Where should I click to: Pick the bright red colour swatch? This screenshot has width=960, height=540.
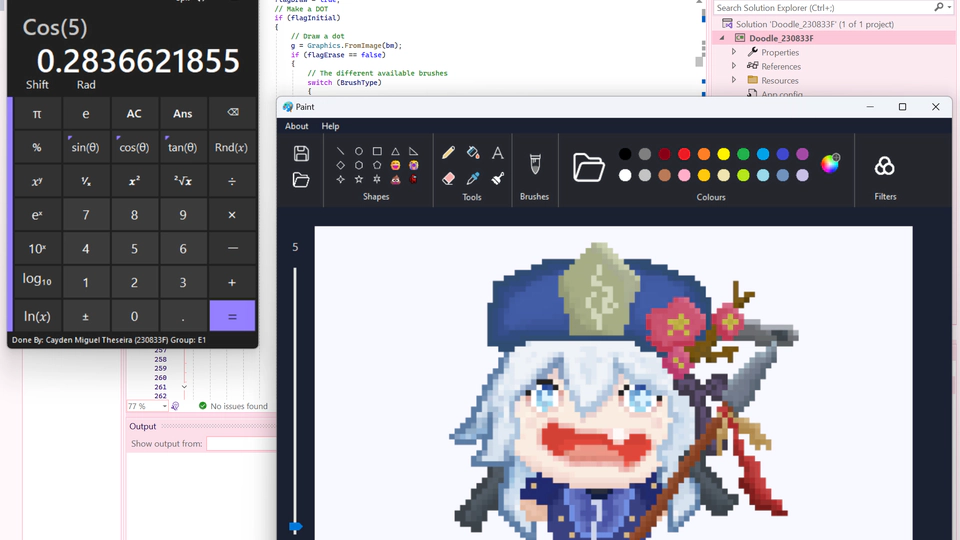click(x=684, y=154)
